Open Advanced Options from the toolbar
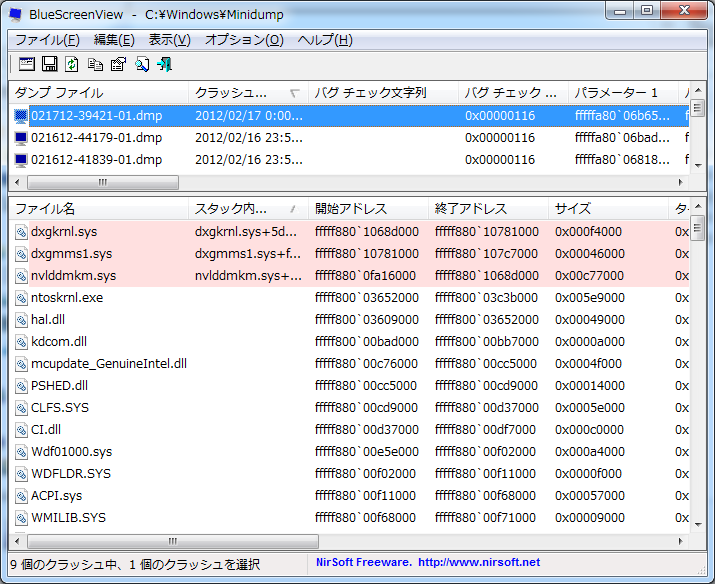The width and height of the screenshot is (715, 584). click(x=26, y=64)
